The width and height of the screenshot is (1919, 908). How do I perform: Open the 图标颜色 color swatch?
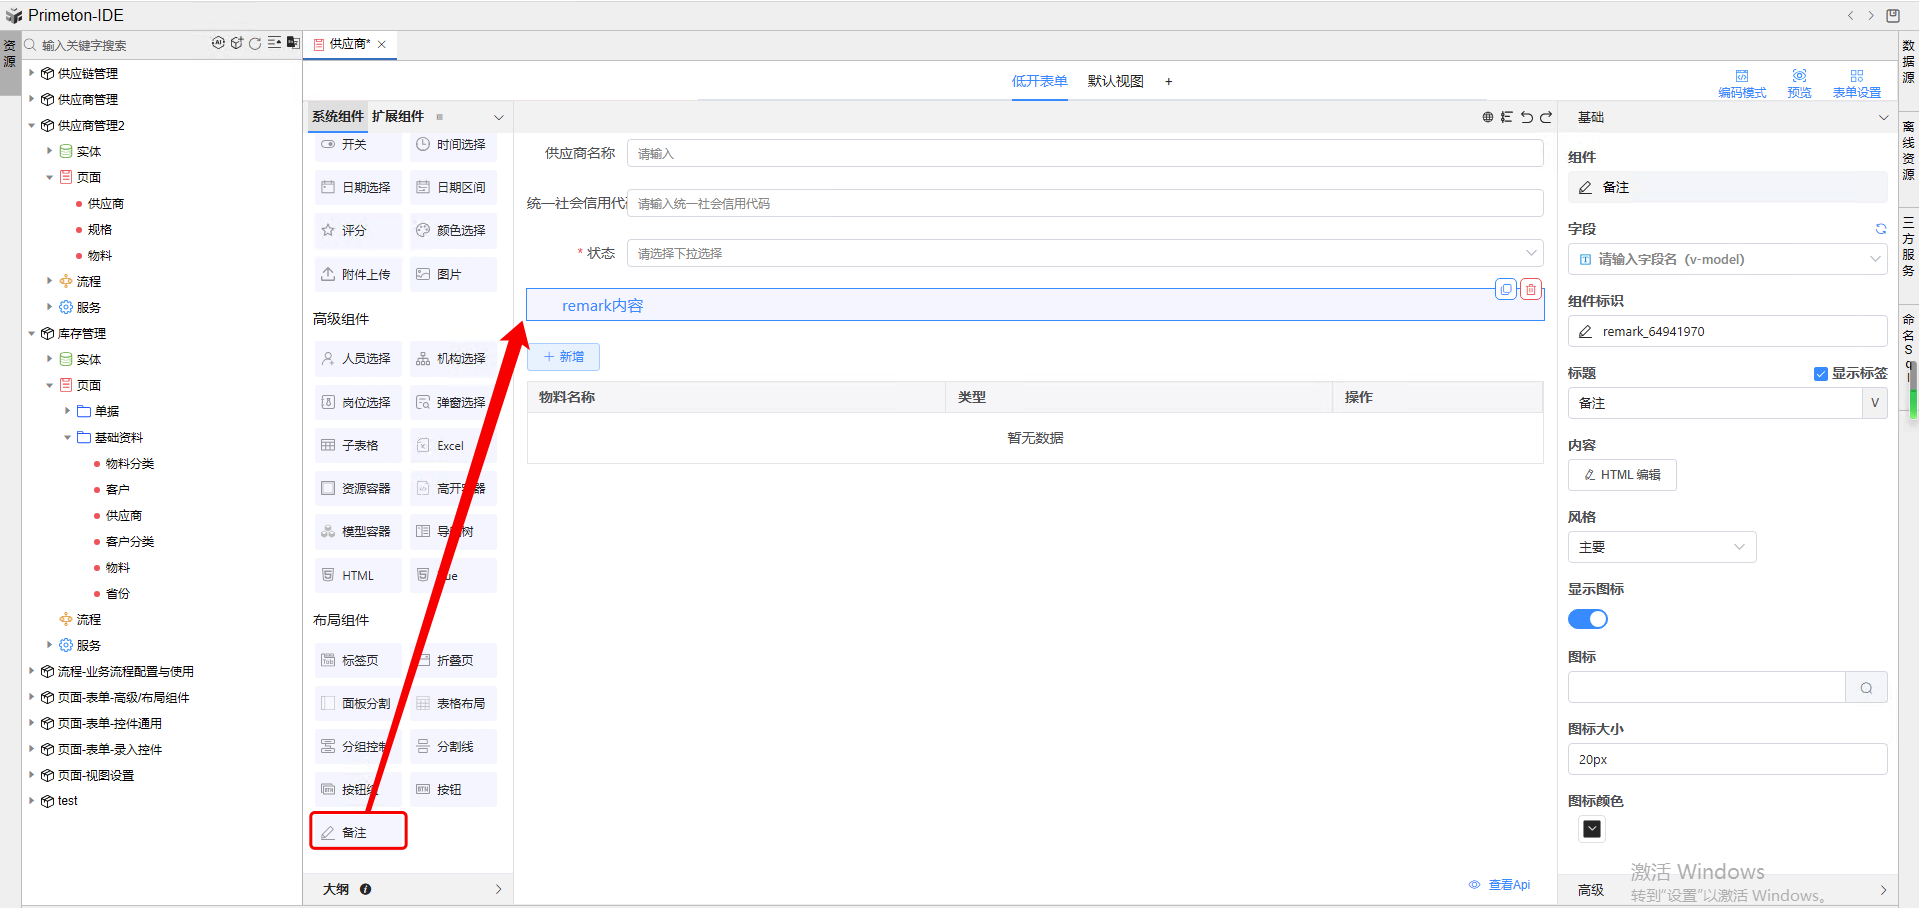click(1591, 829)
